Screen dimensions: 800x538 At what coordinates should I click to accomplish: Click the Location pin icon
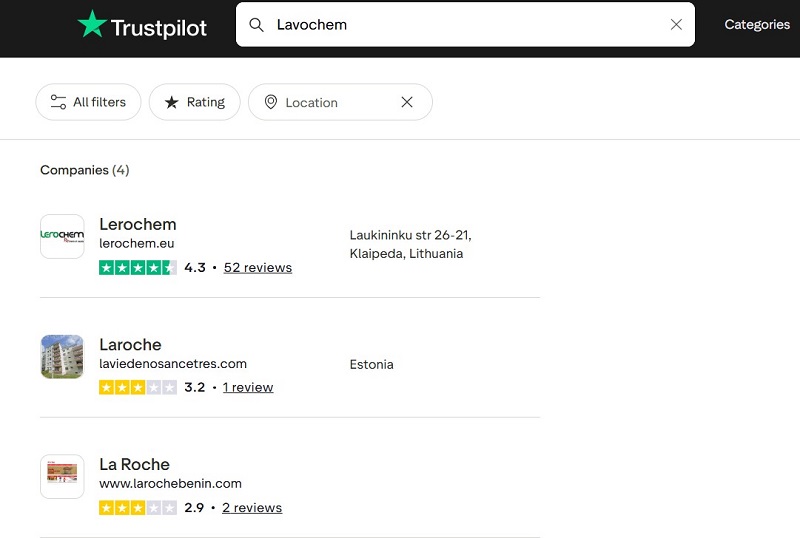pos(270,102)
